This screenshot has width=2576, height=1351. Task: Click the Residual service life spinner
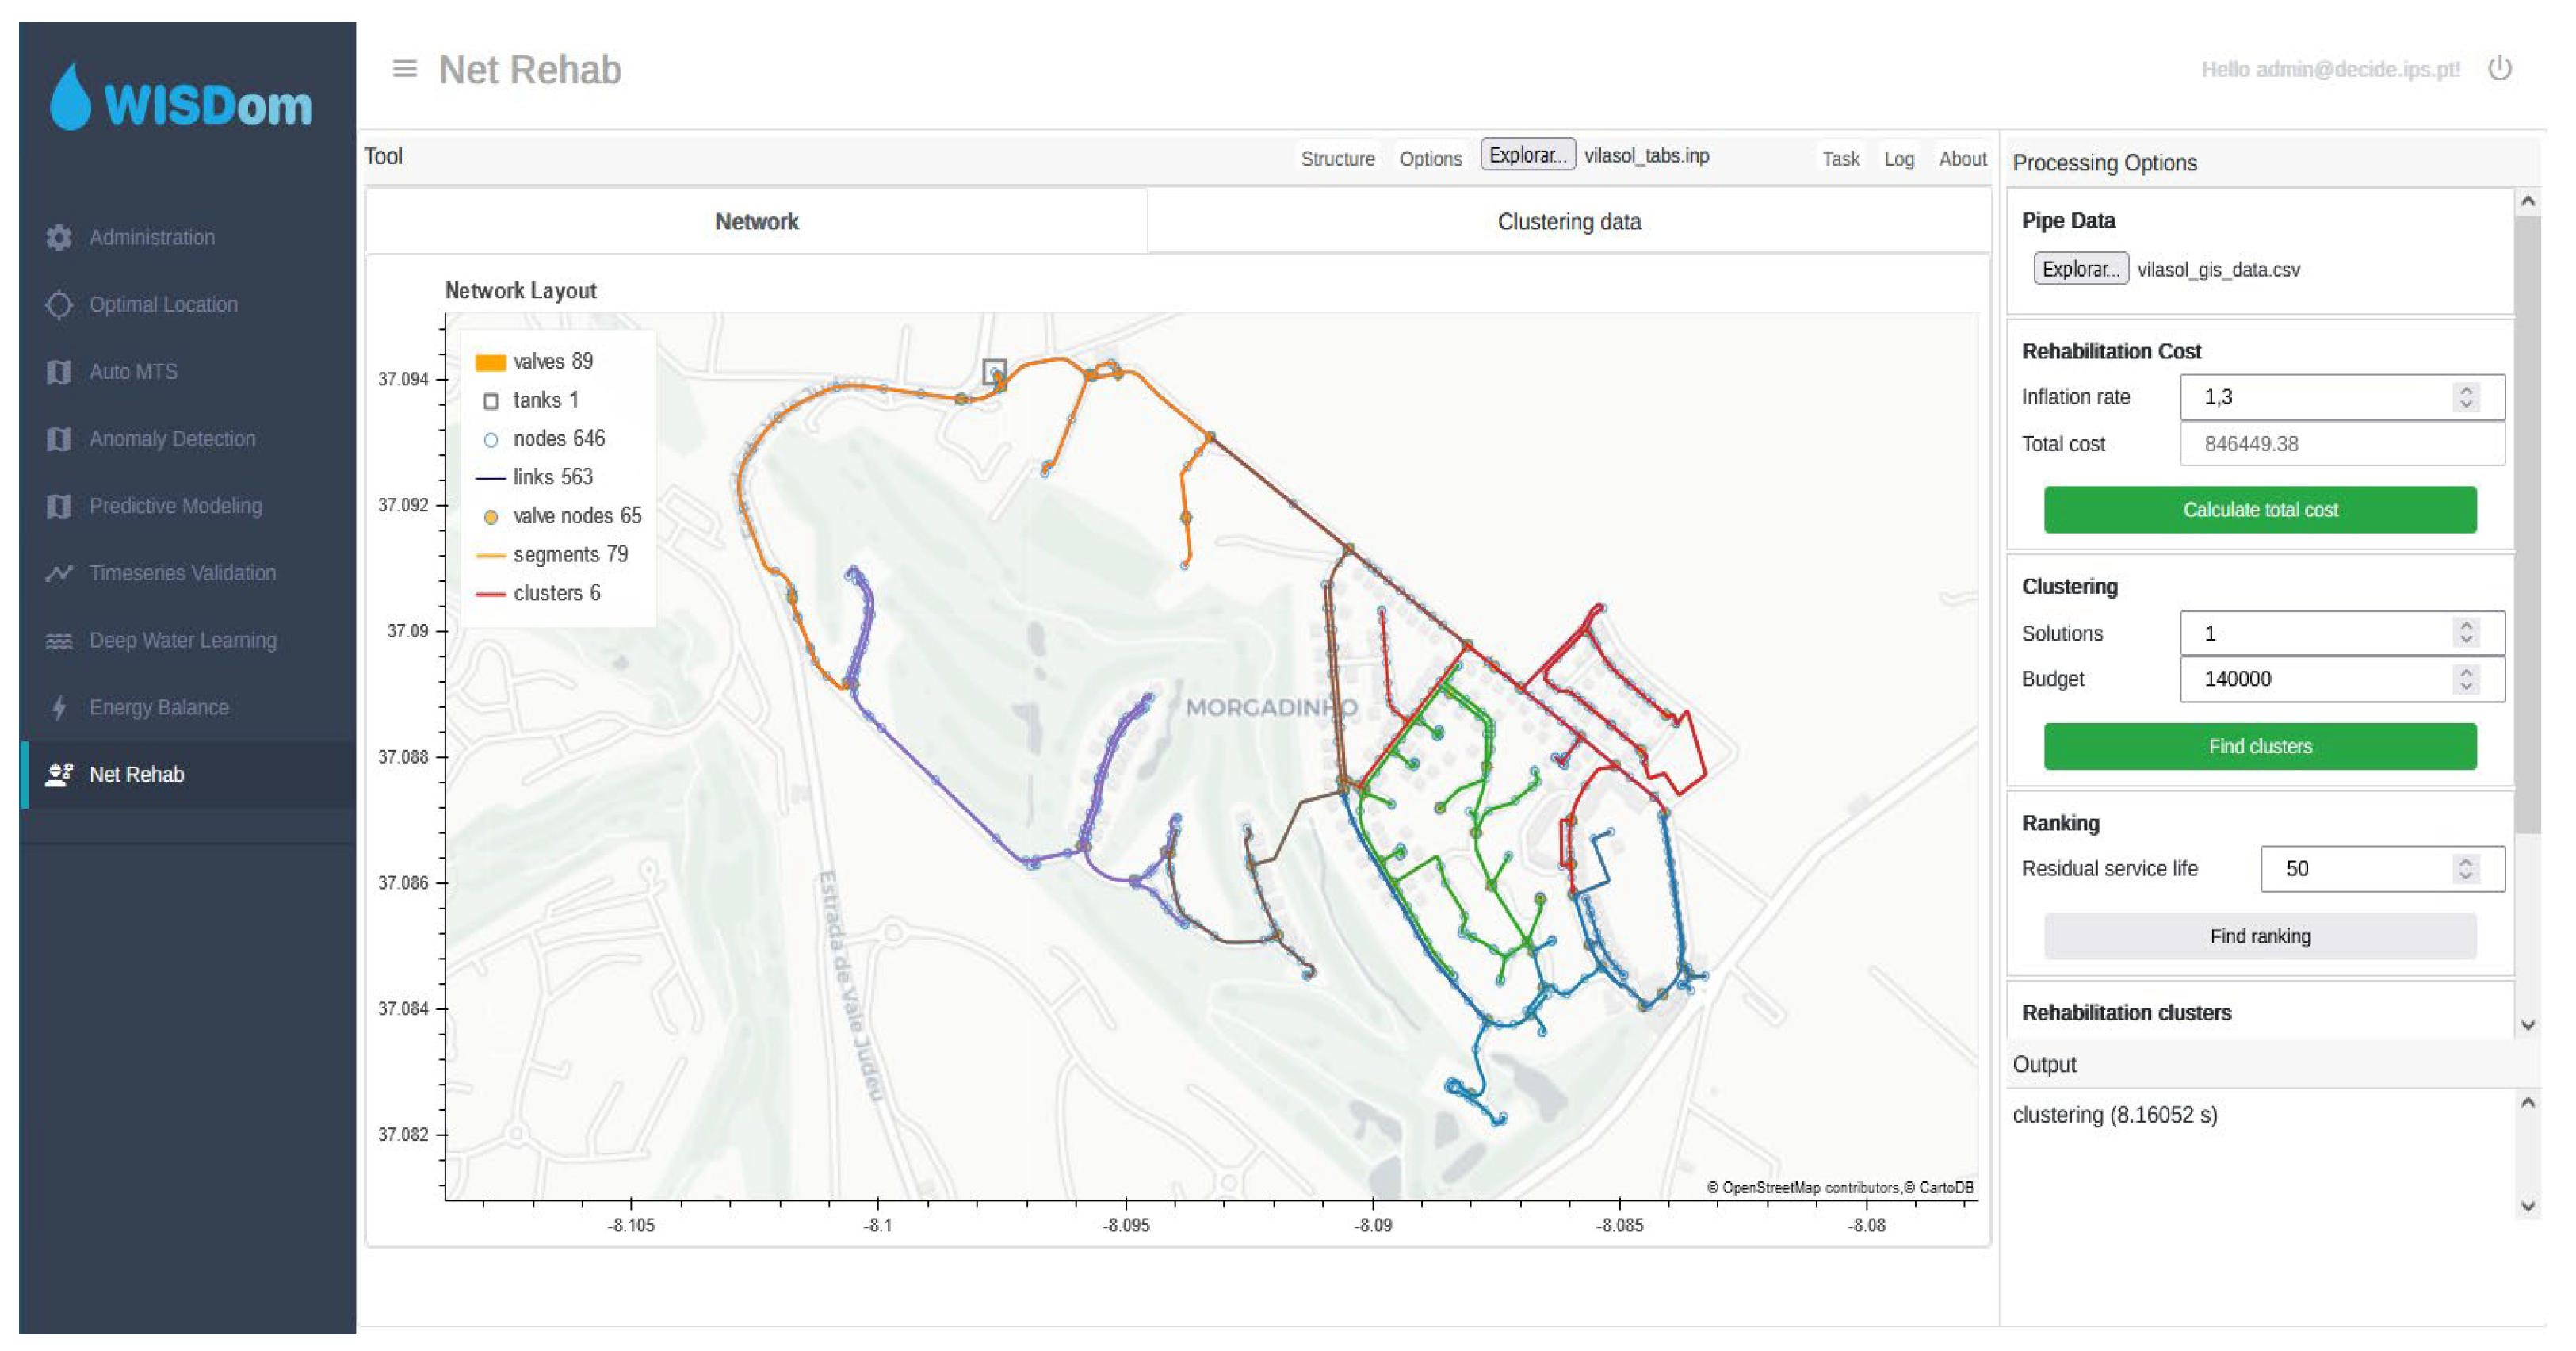(2465, 868)
